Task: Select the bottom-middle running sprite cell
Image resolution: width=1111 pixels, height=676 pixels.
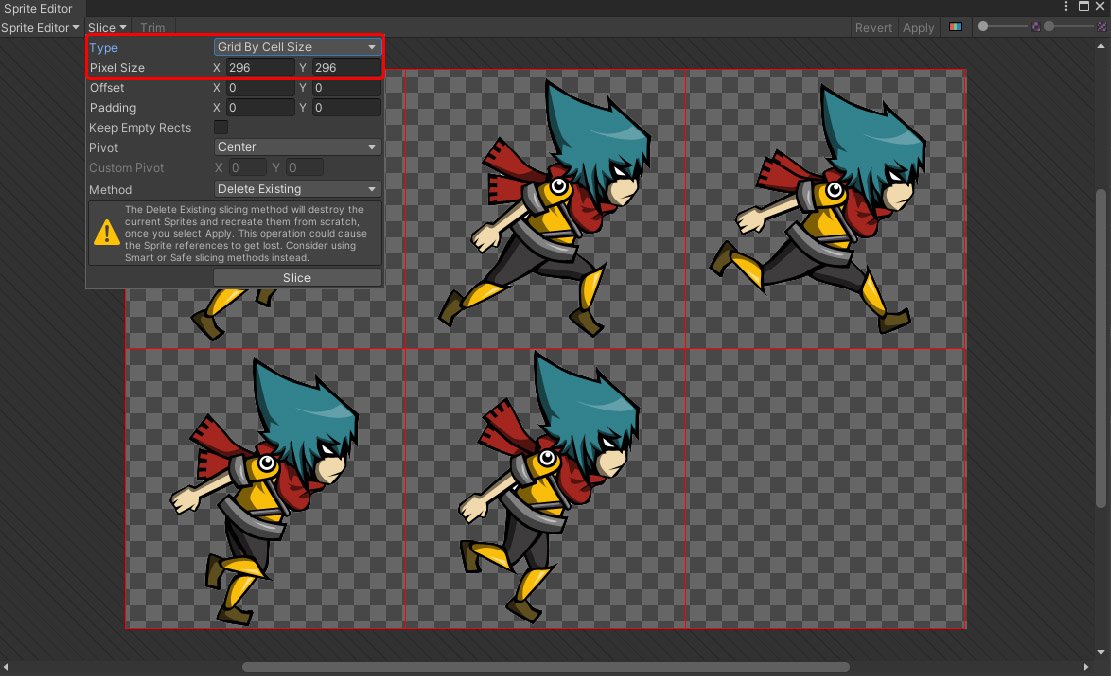Action: coord(545,488)
